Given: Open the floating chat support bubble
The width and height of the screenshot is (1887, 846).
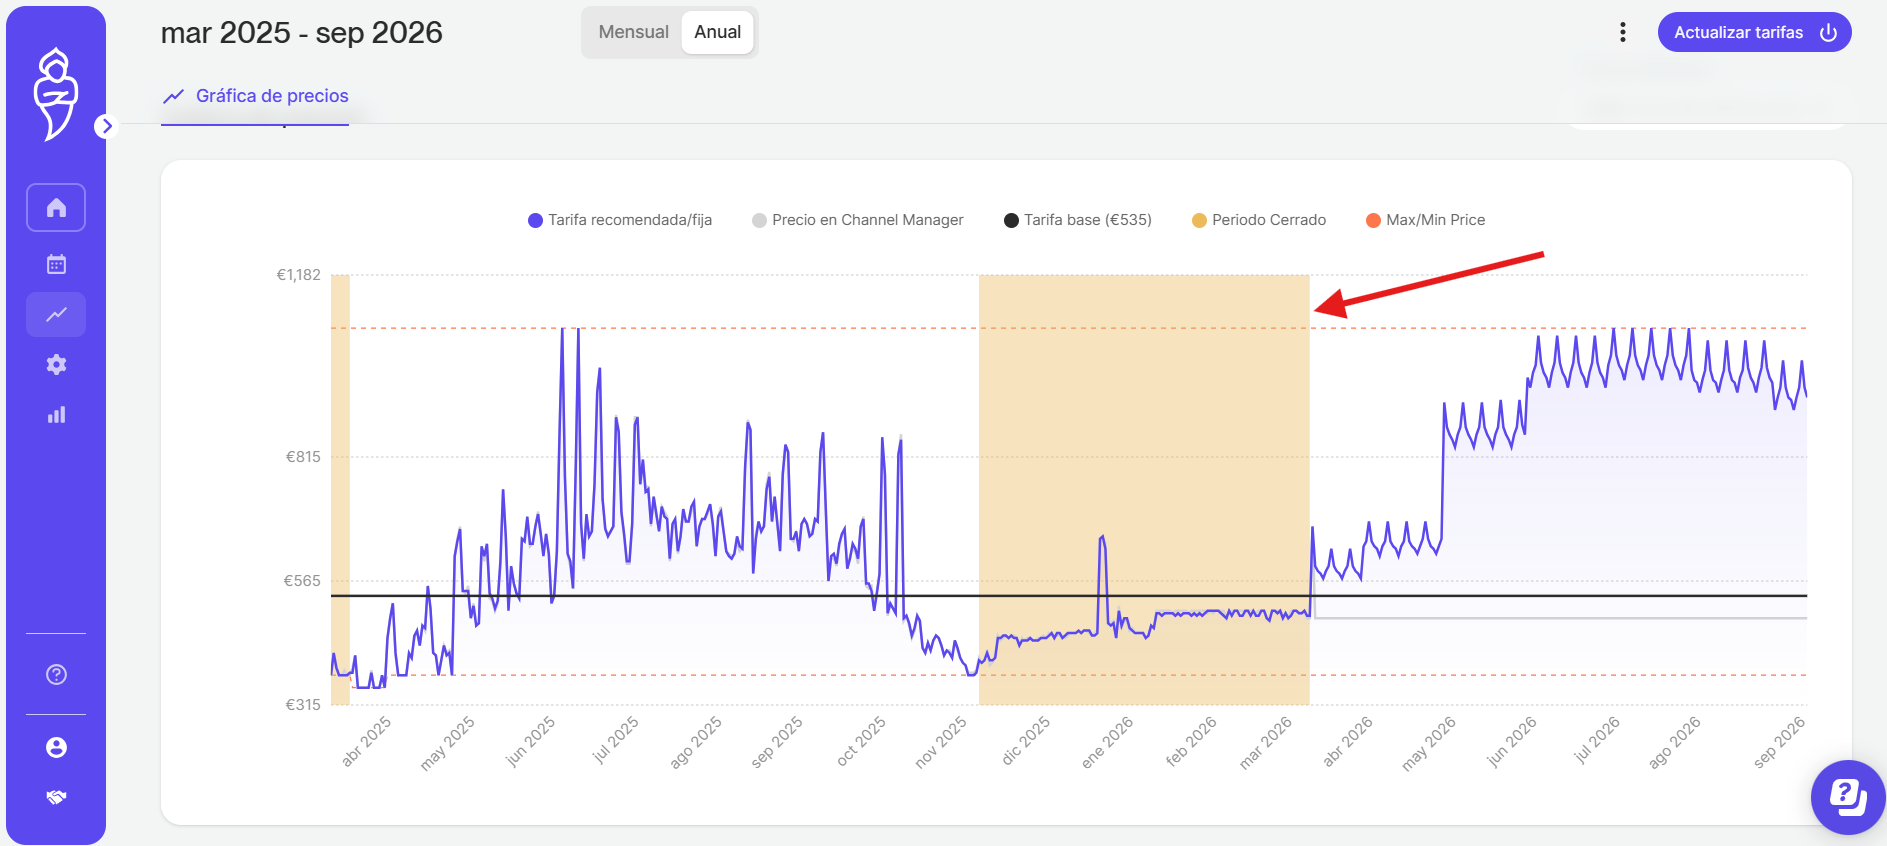Looking at the screenshot, I should click(1848, 797).
